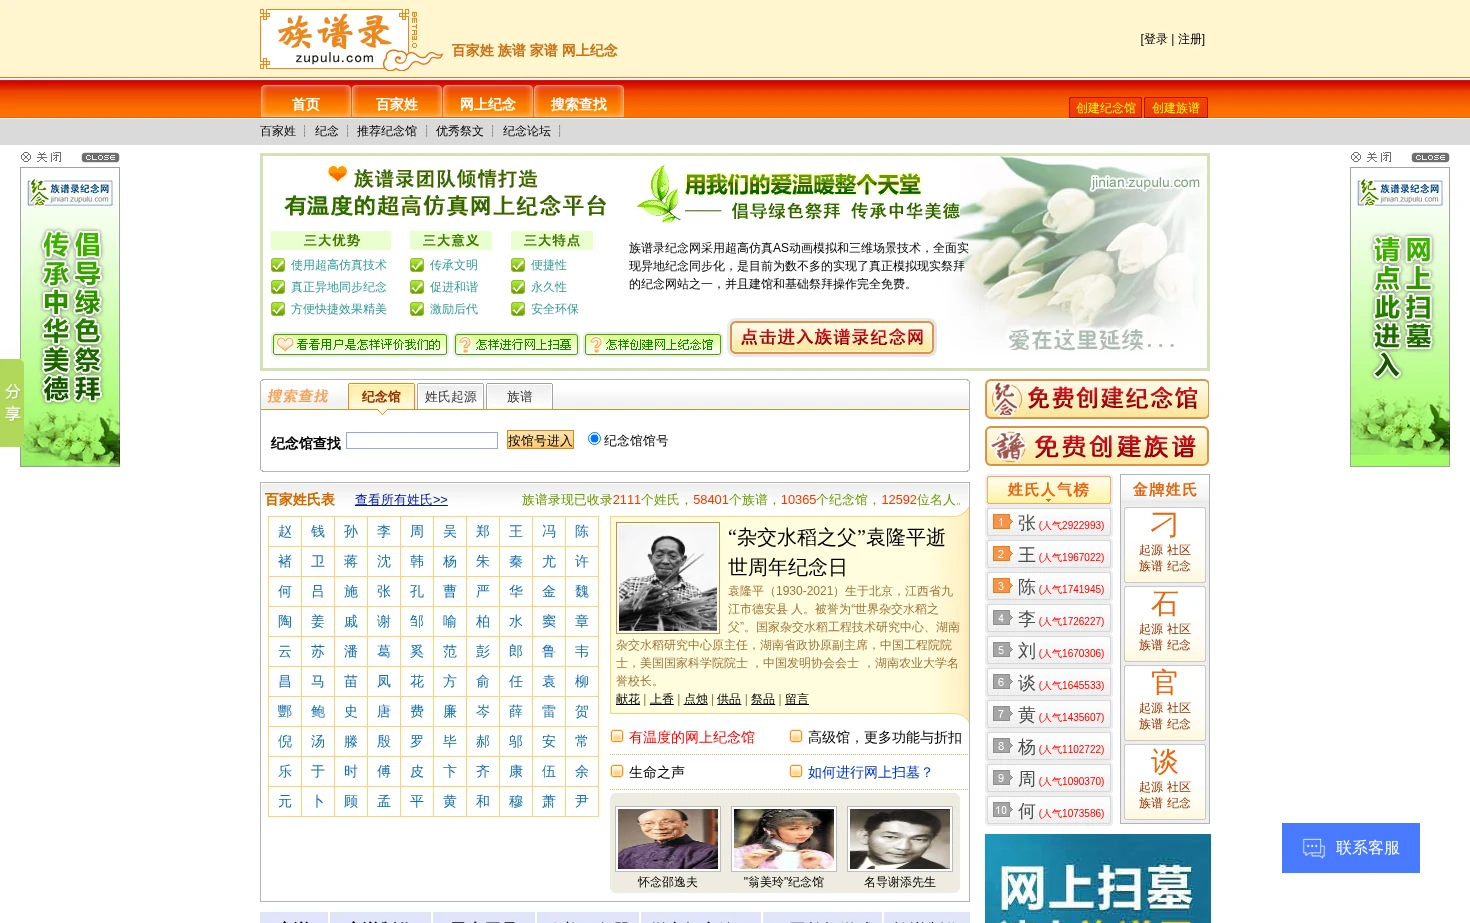Open the 搜索查找 main navigation tab
The width and height of the screenshot is (1470, 923).
tap(579, 102)
